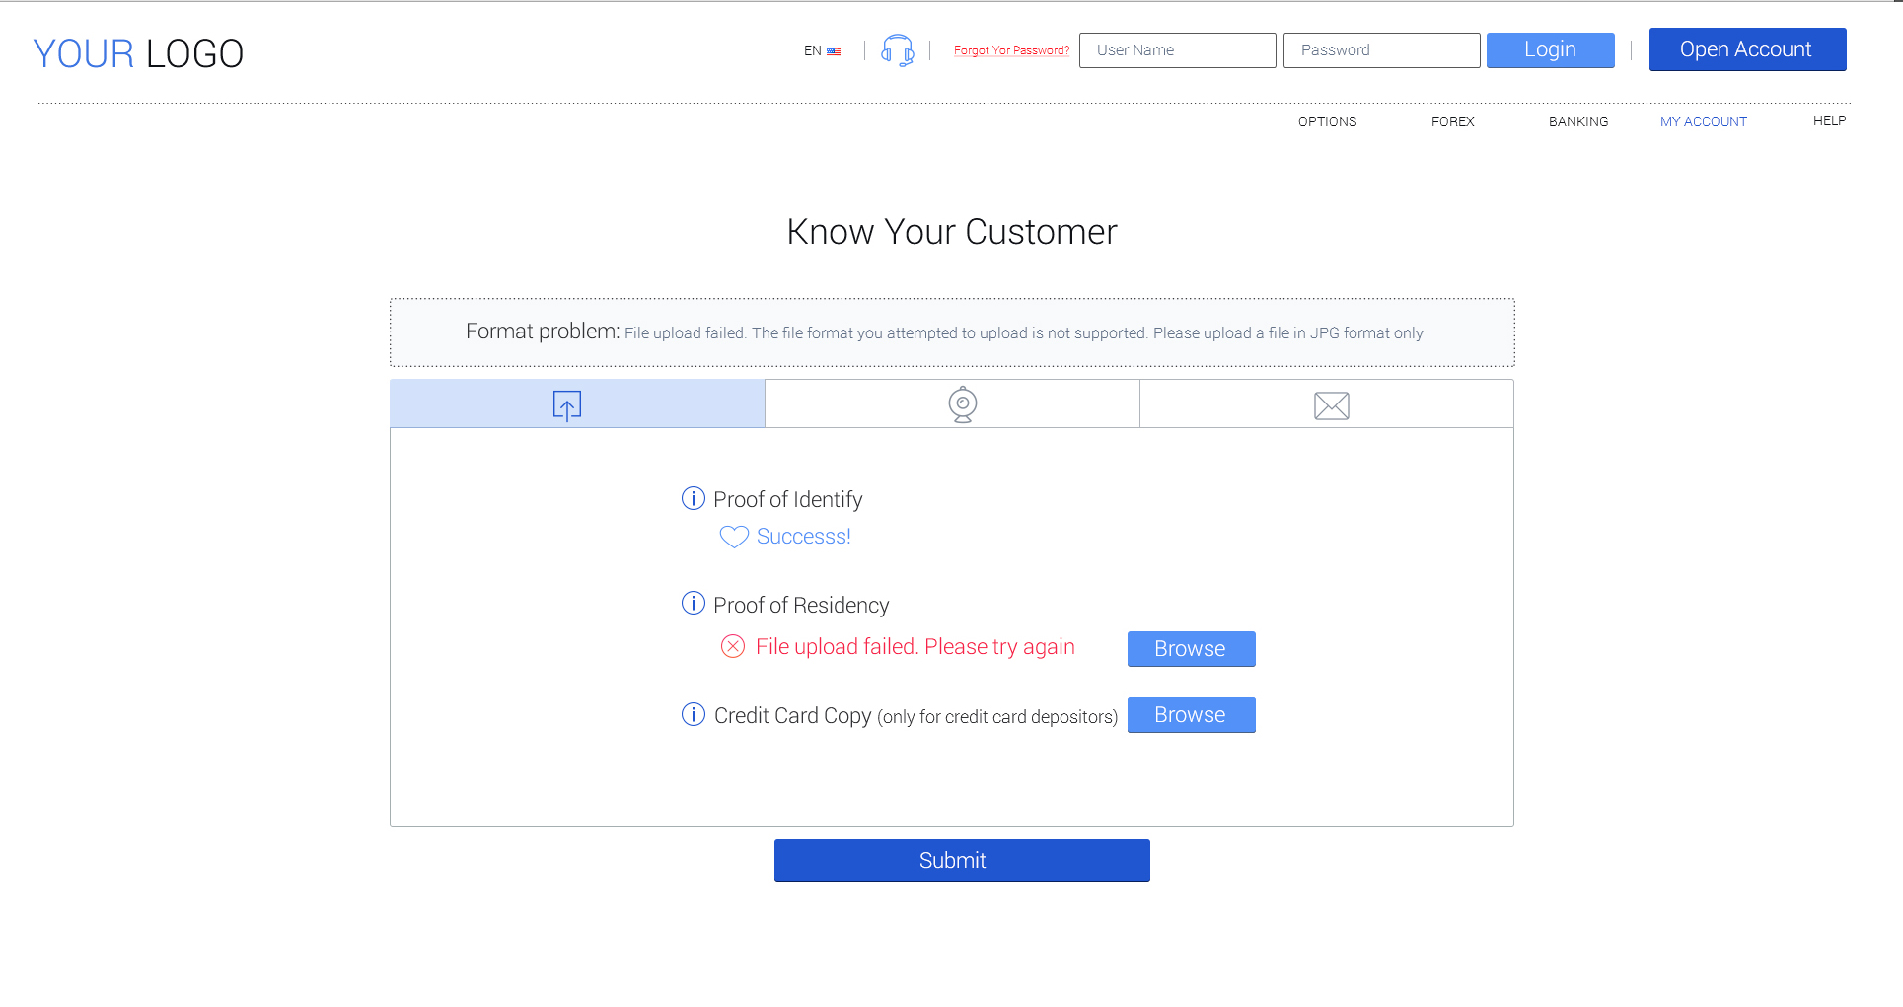
Task: Click info icon beside Proof of Residency
Action: point(693,603)
